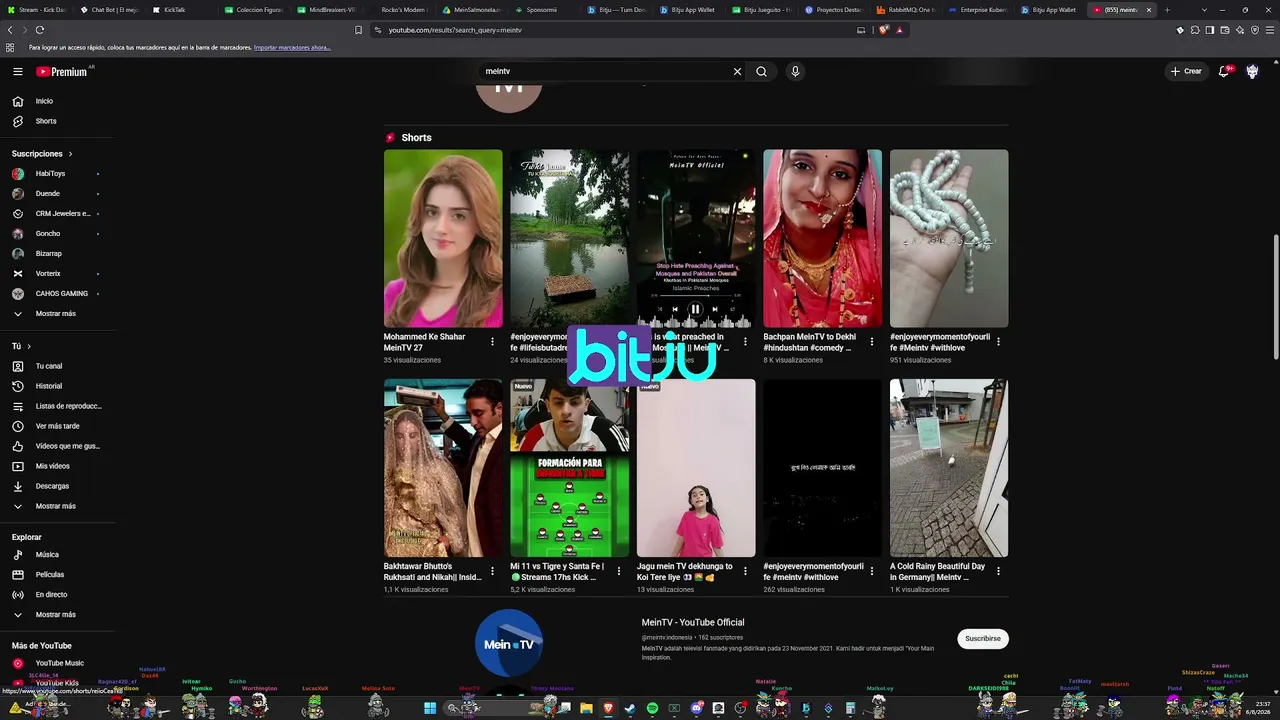Open the notifications bell

point(1224,71)
